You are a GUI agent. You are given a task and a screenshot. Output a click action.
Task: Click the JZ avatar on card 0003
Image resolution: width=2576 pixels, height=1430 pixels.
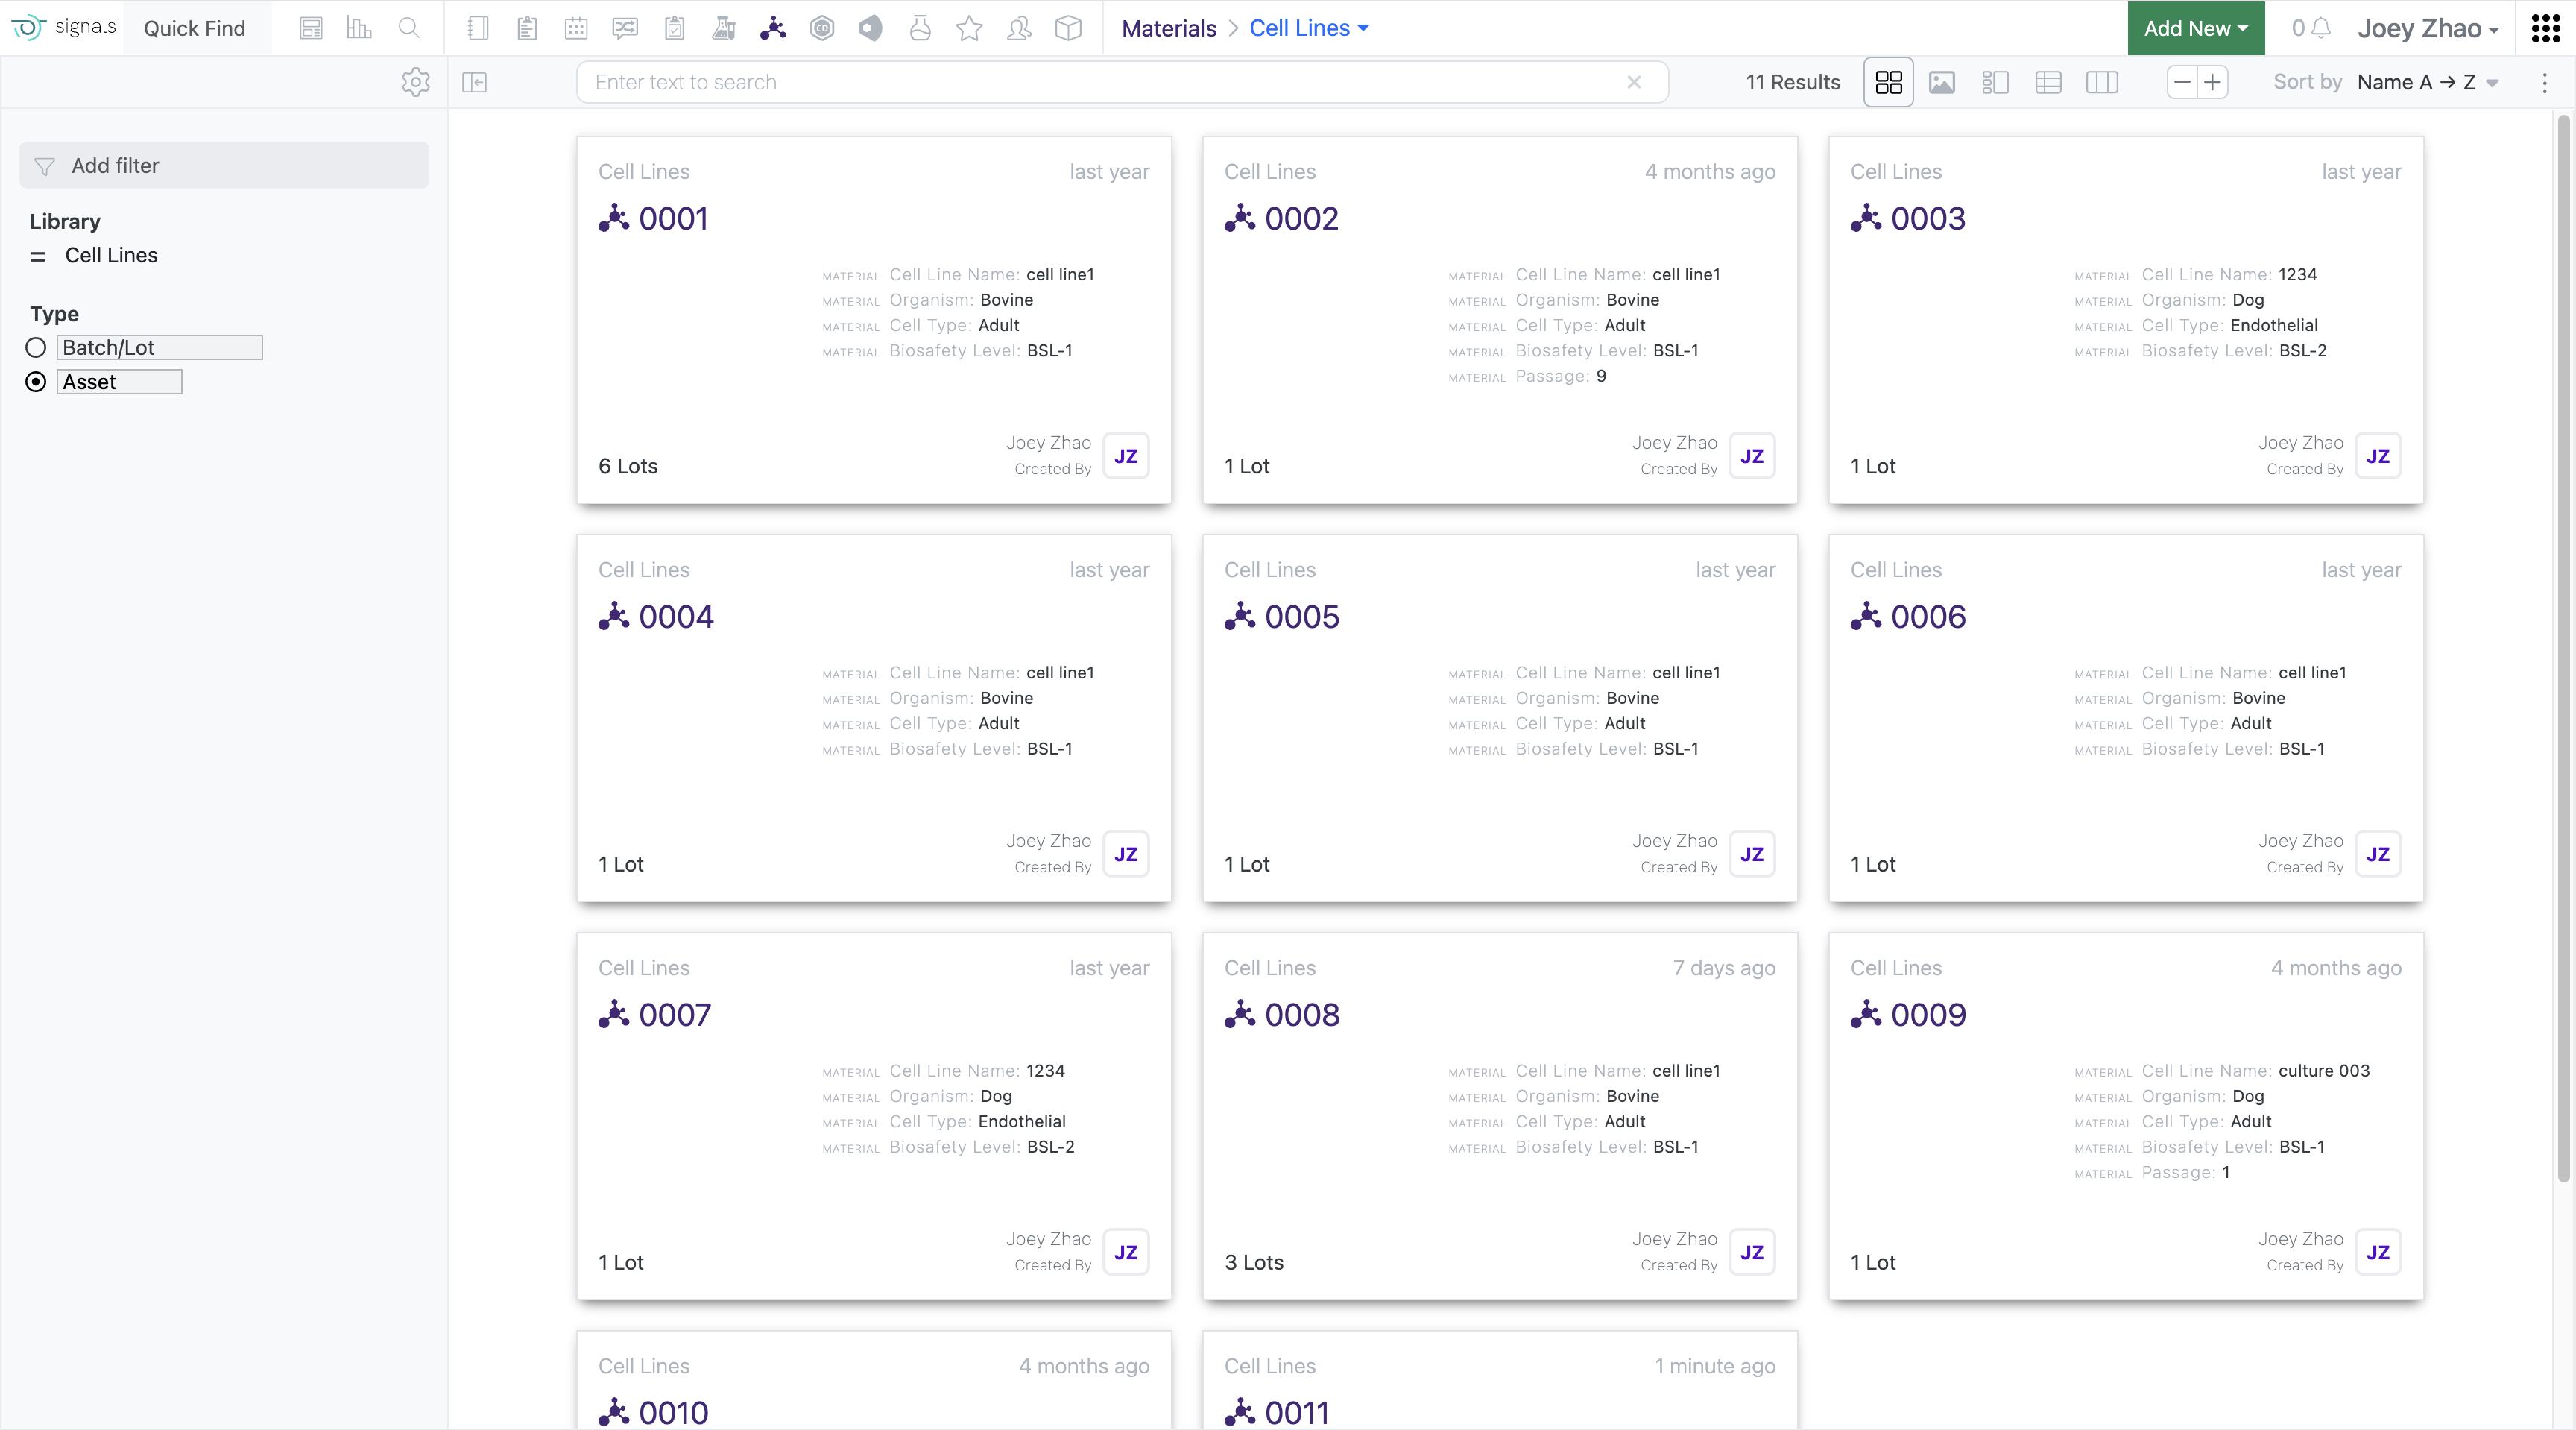tap(2378, 456)
